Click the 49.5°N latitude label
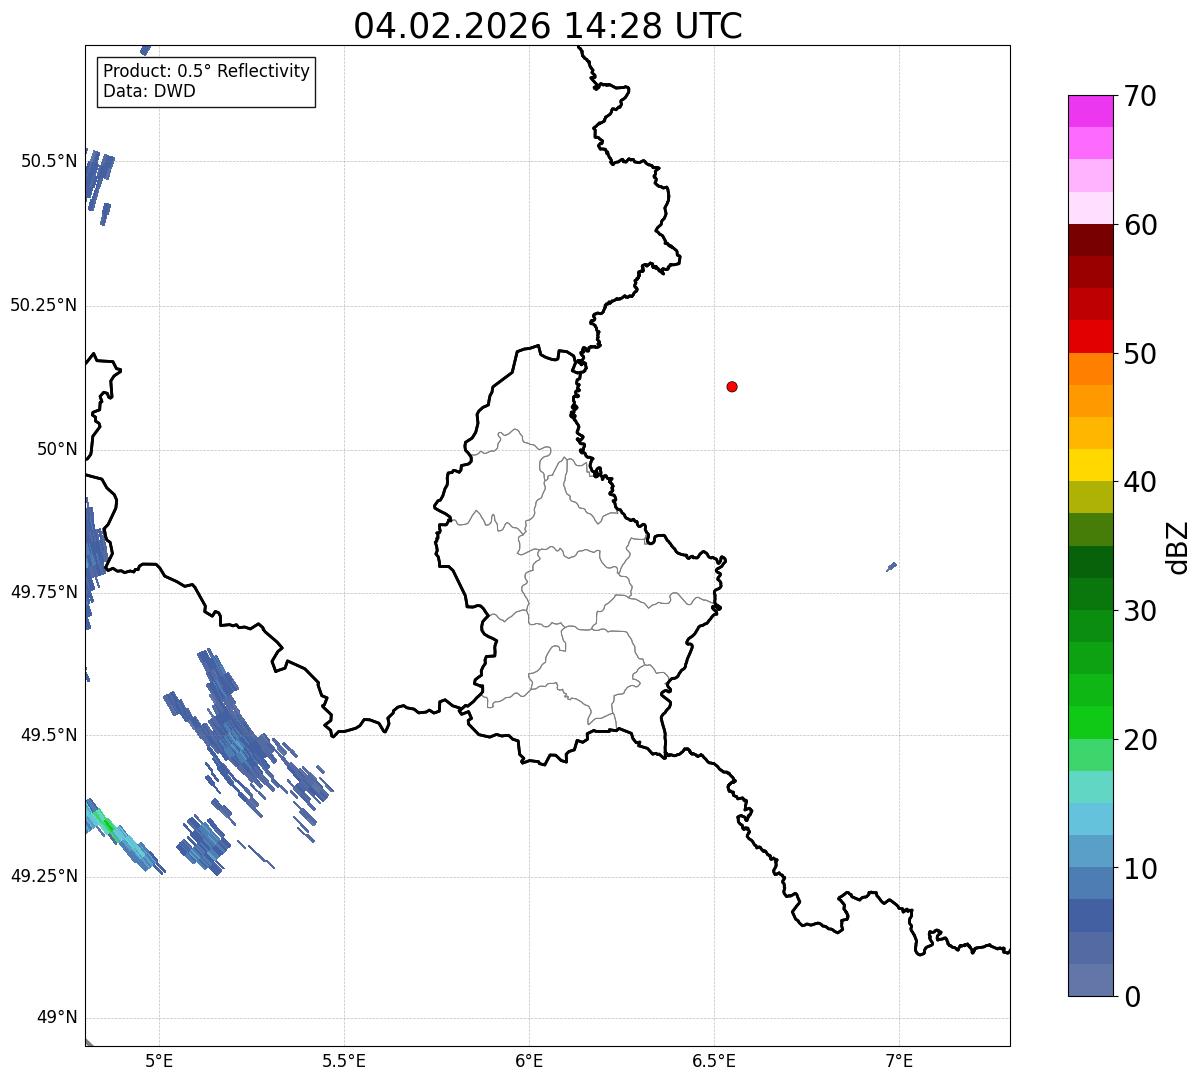The height and width of the screenshot is (1081, 1202). (49, 735)
